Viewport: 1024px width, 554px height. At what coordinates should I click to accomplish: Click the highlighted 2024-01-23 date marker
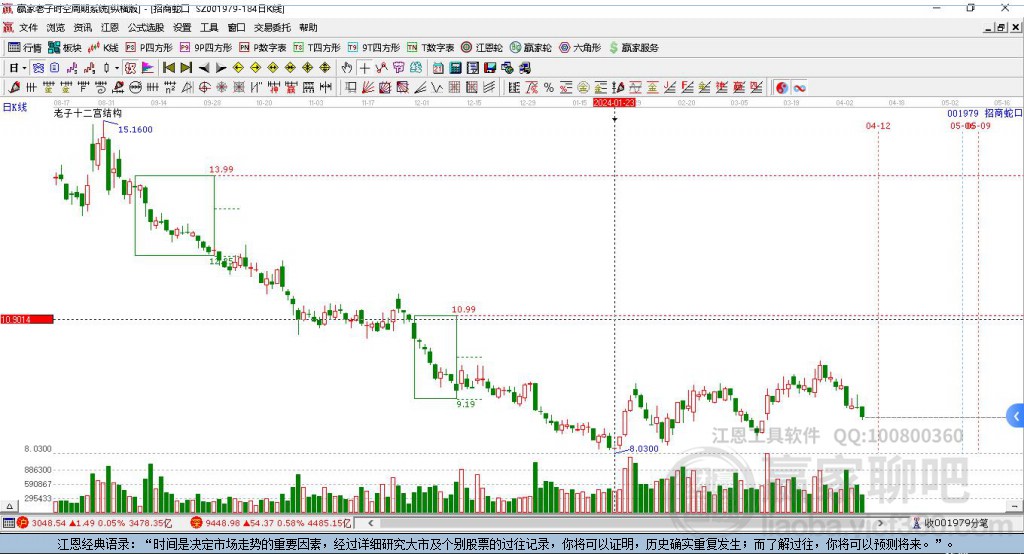[x=614, y=103]
